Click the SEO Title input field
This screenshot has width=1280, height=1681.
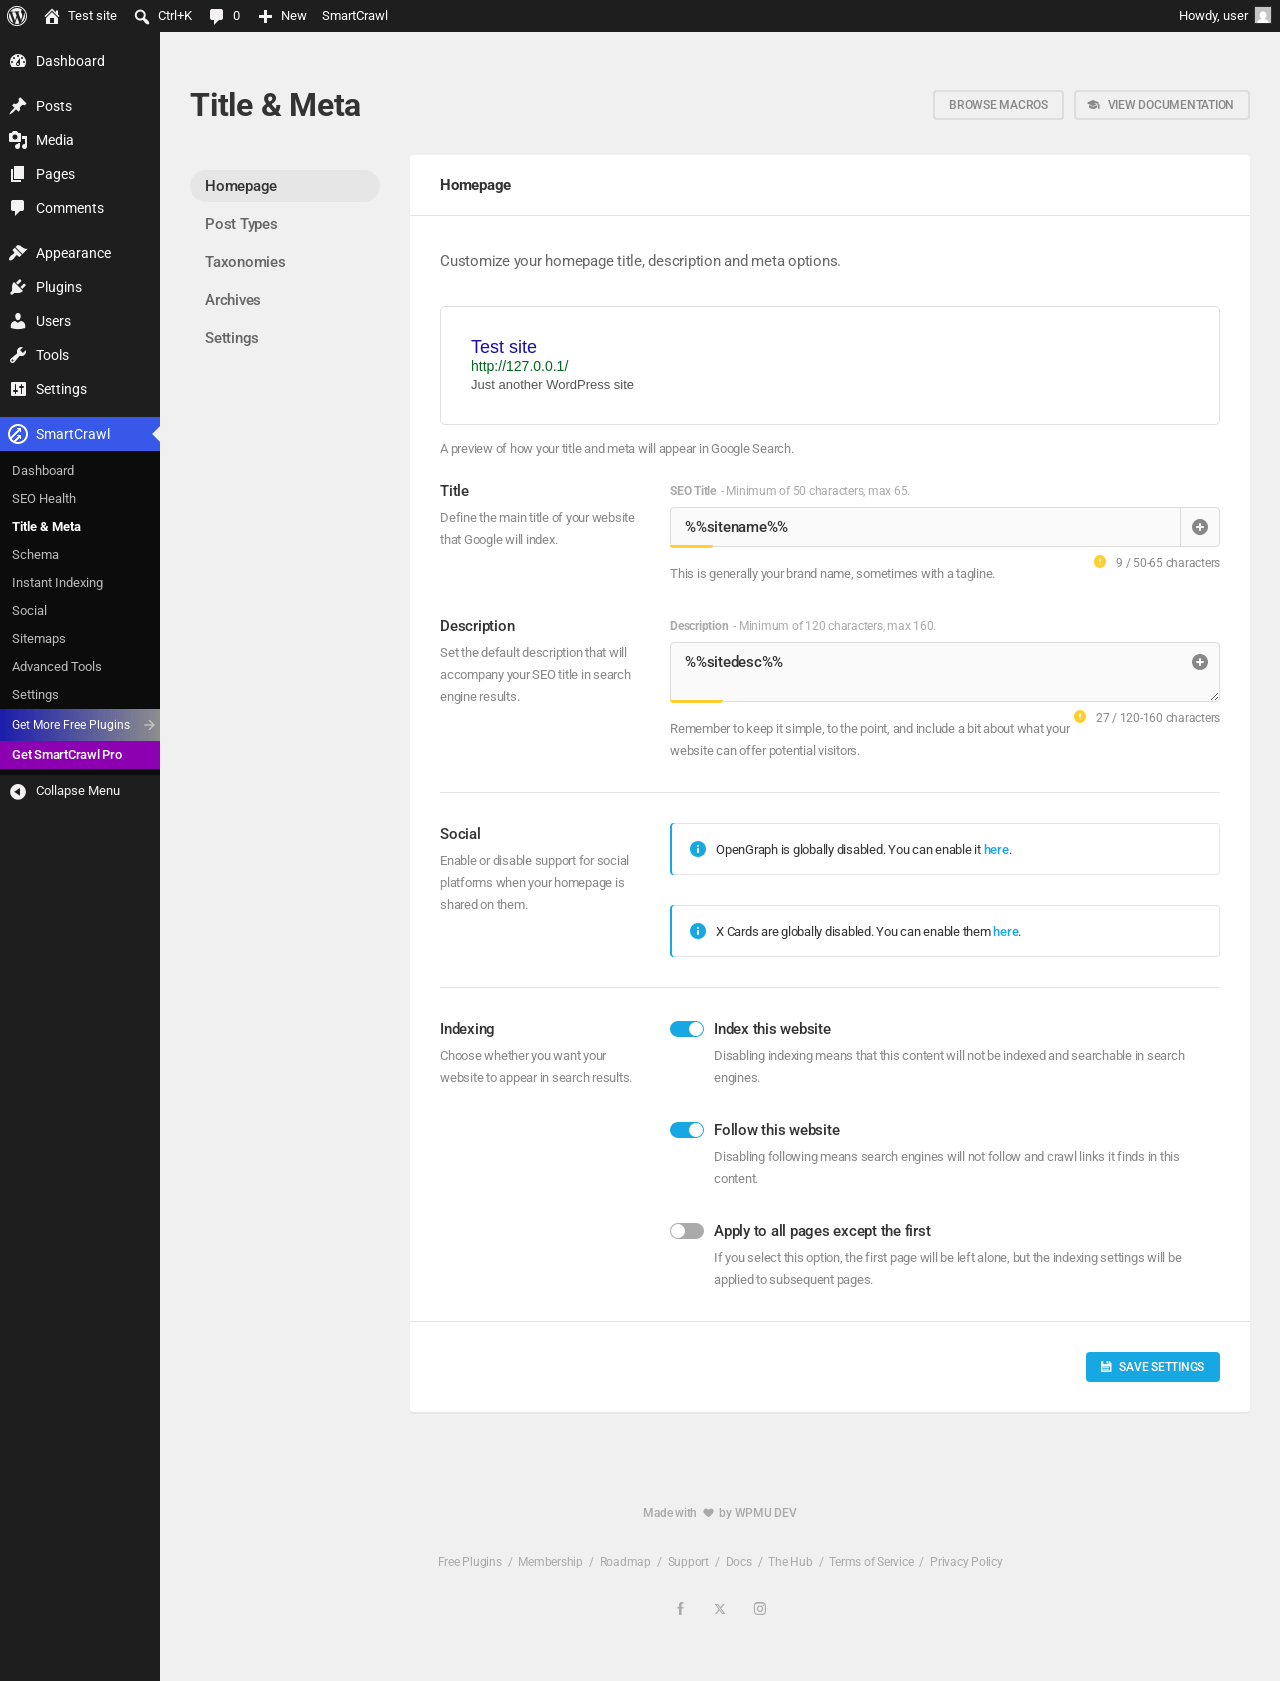pyautogui.click(x=925, y=527)
